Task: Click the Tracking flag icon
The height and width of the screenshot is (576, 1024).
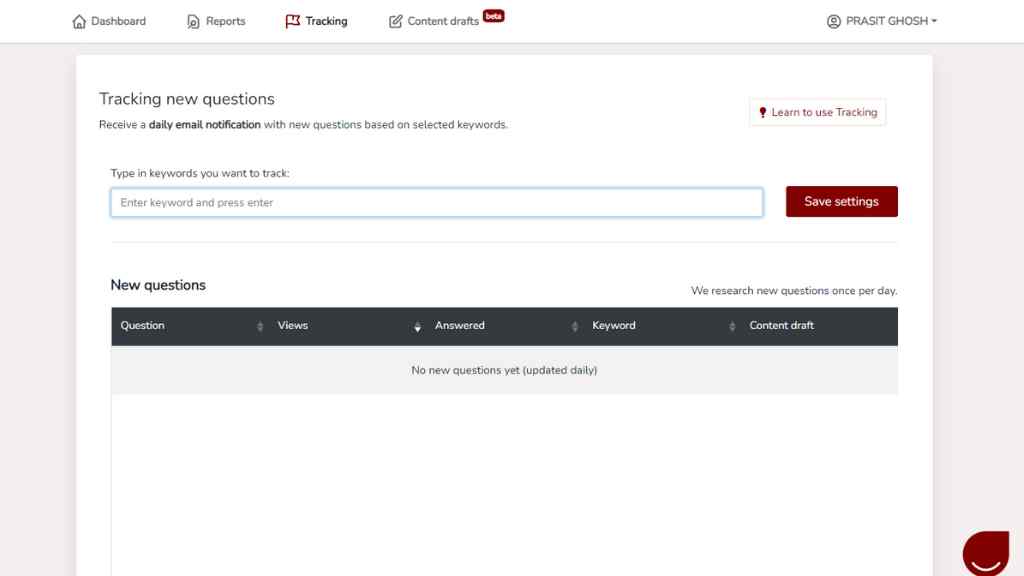Action: 293,22
